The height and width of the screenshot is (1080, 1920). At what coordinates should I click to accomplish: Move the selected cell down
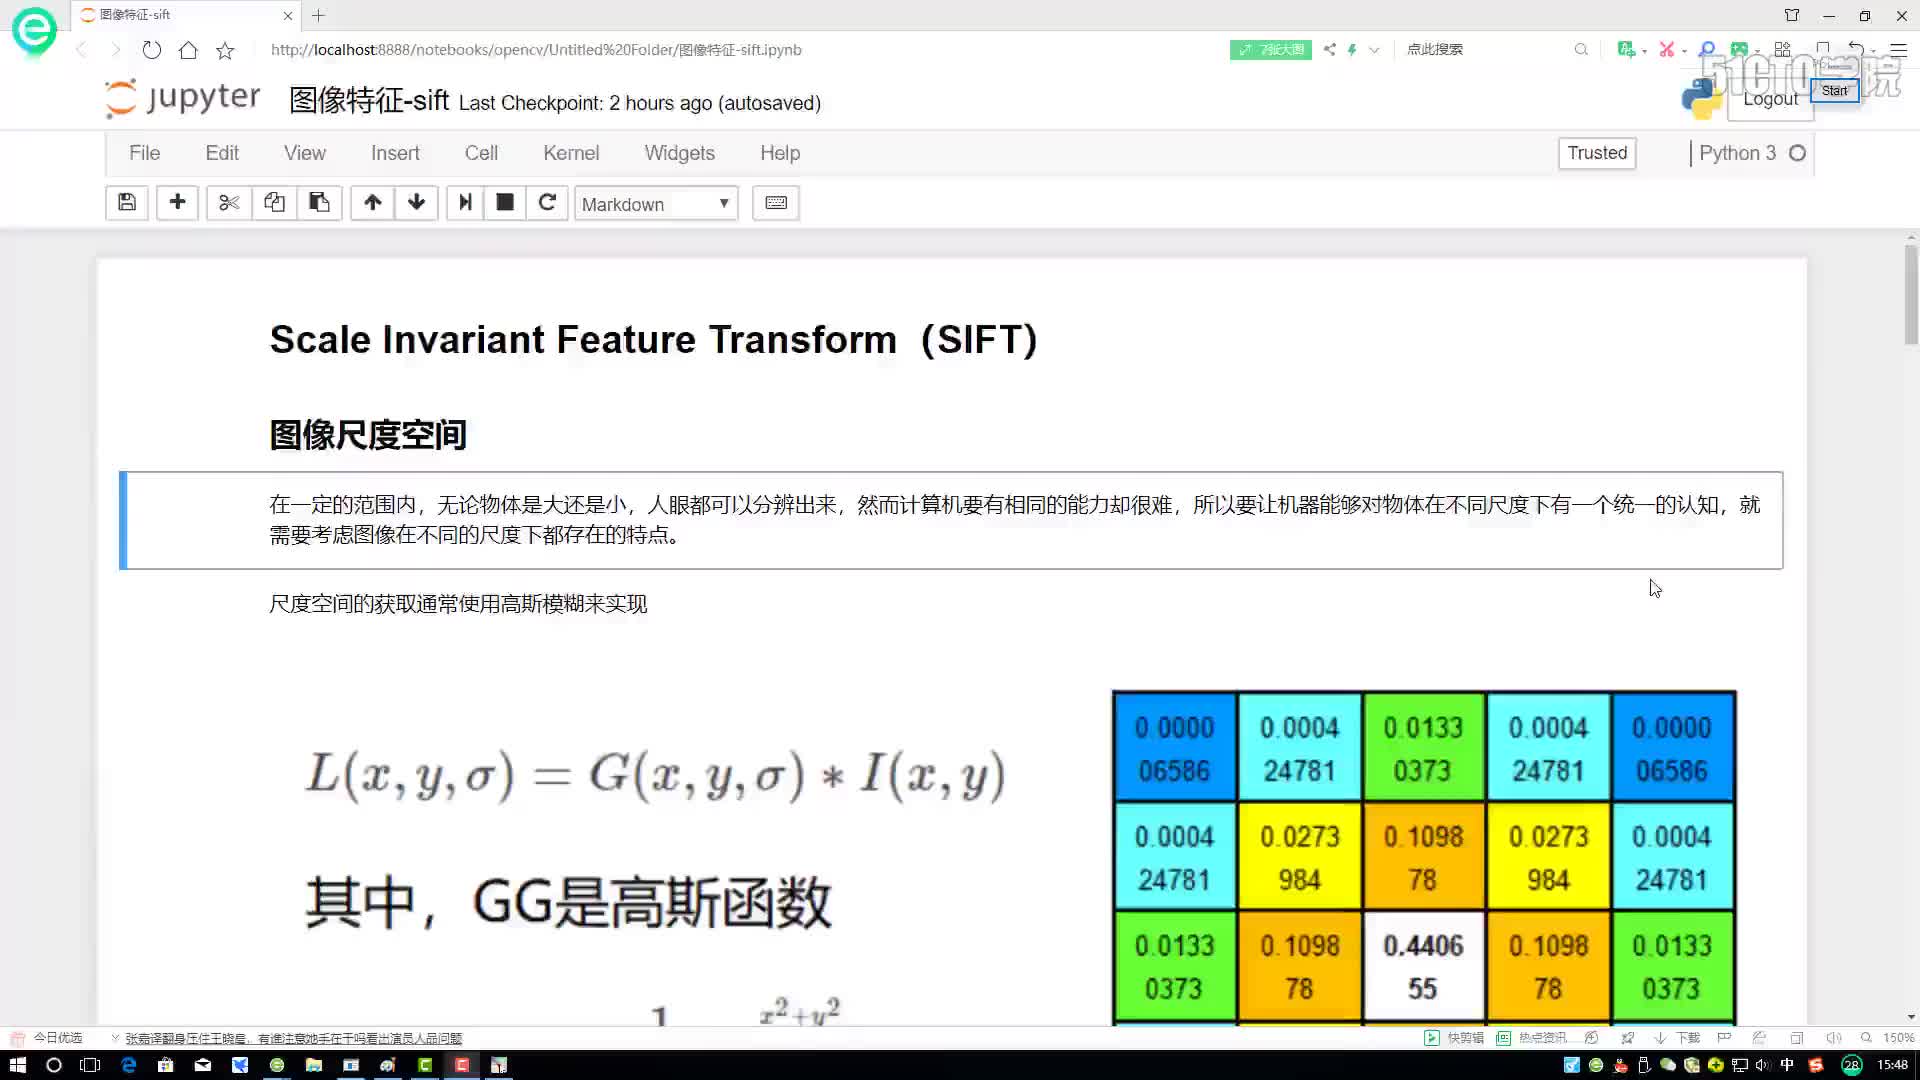coord(416,203)
